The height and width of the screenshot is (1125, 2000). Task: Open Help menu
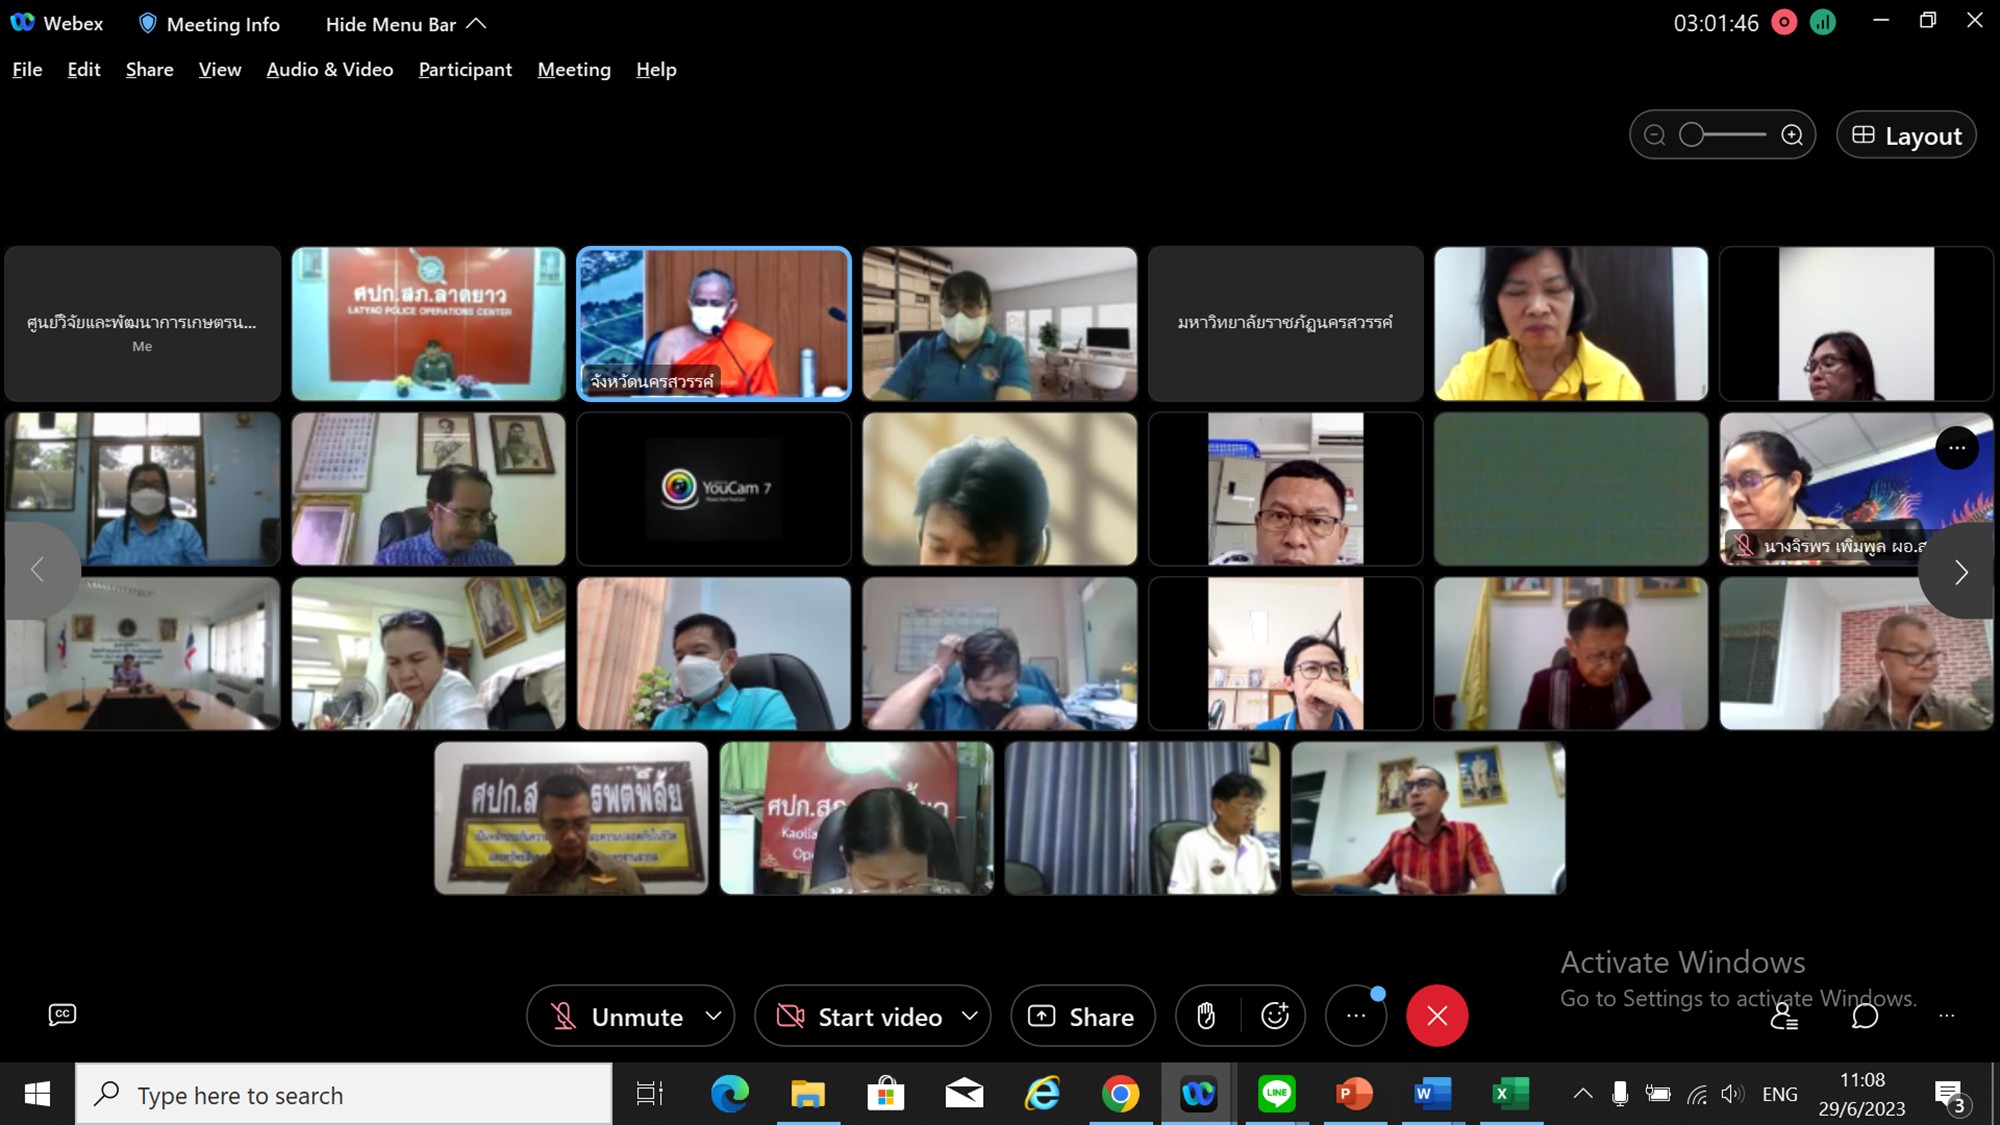(x=656, y=69)
